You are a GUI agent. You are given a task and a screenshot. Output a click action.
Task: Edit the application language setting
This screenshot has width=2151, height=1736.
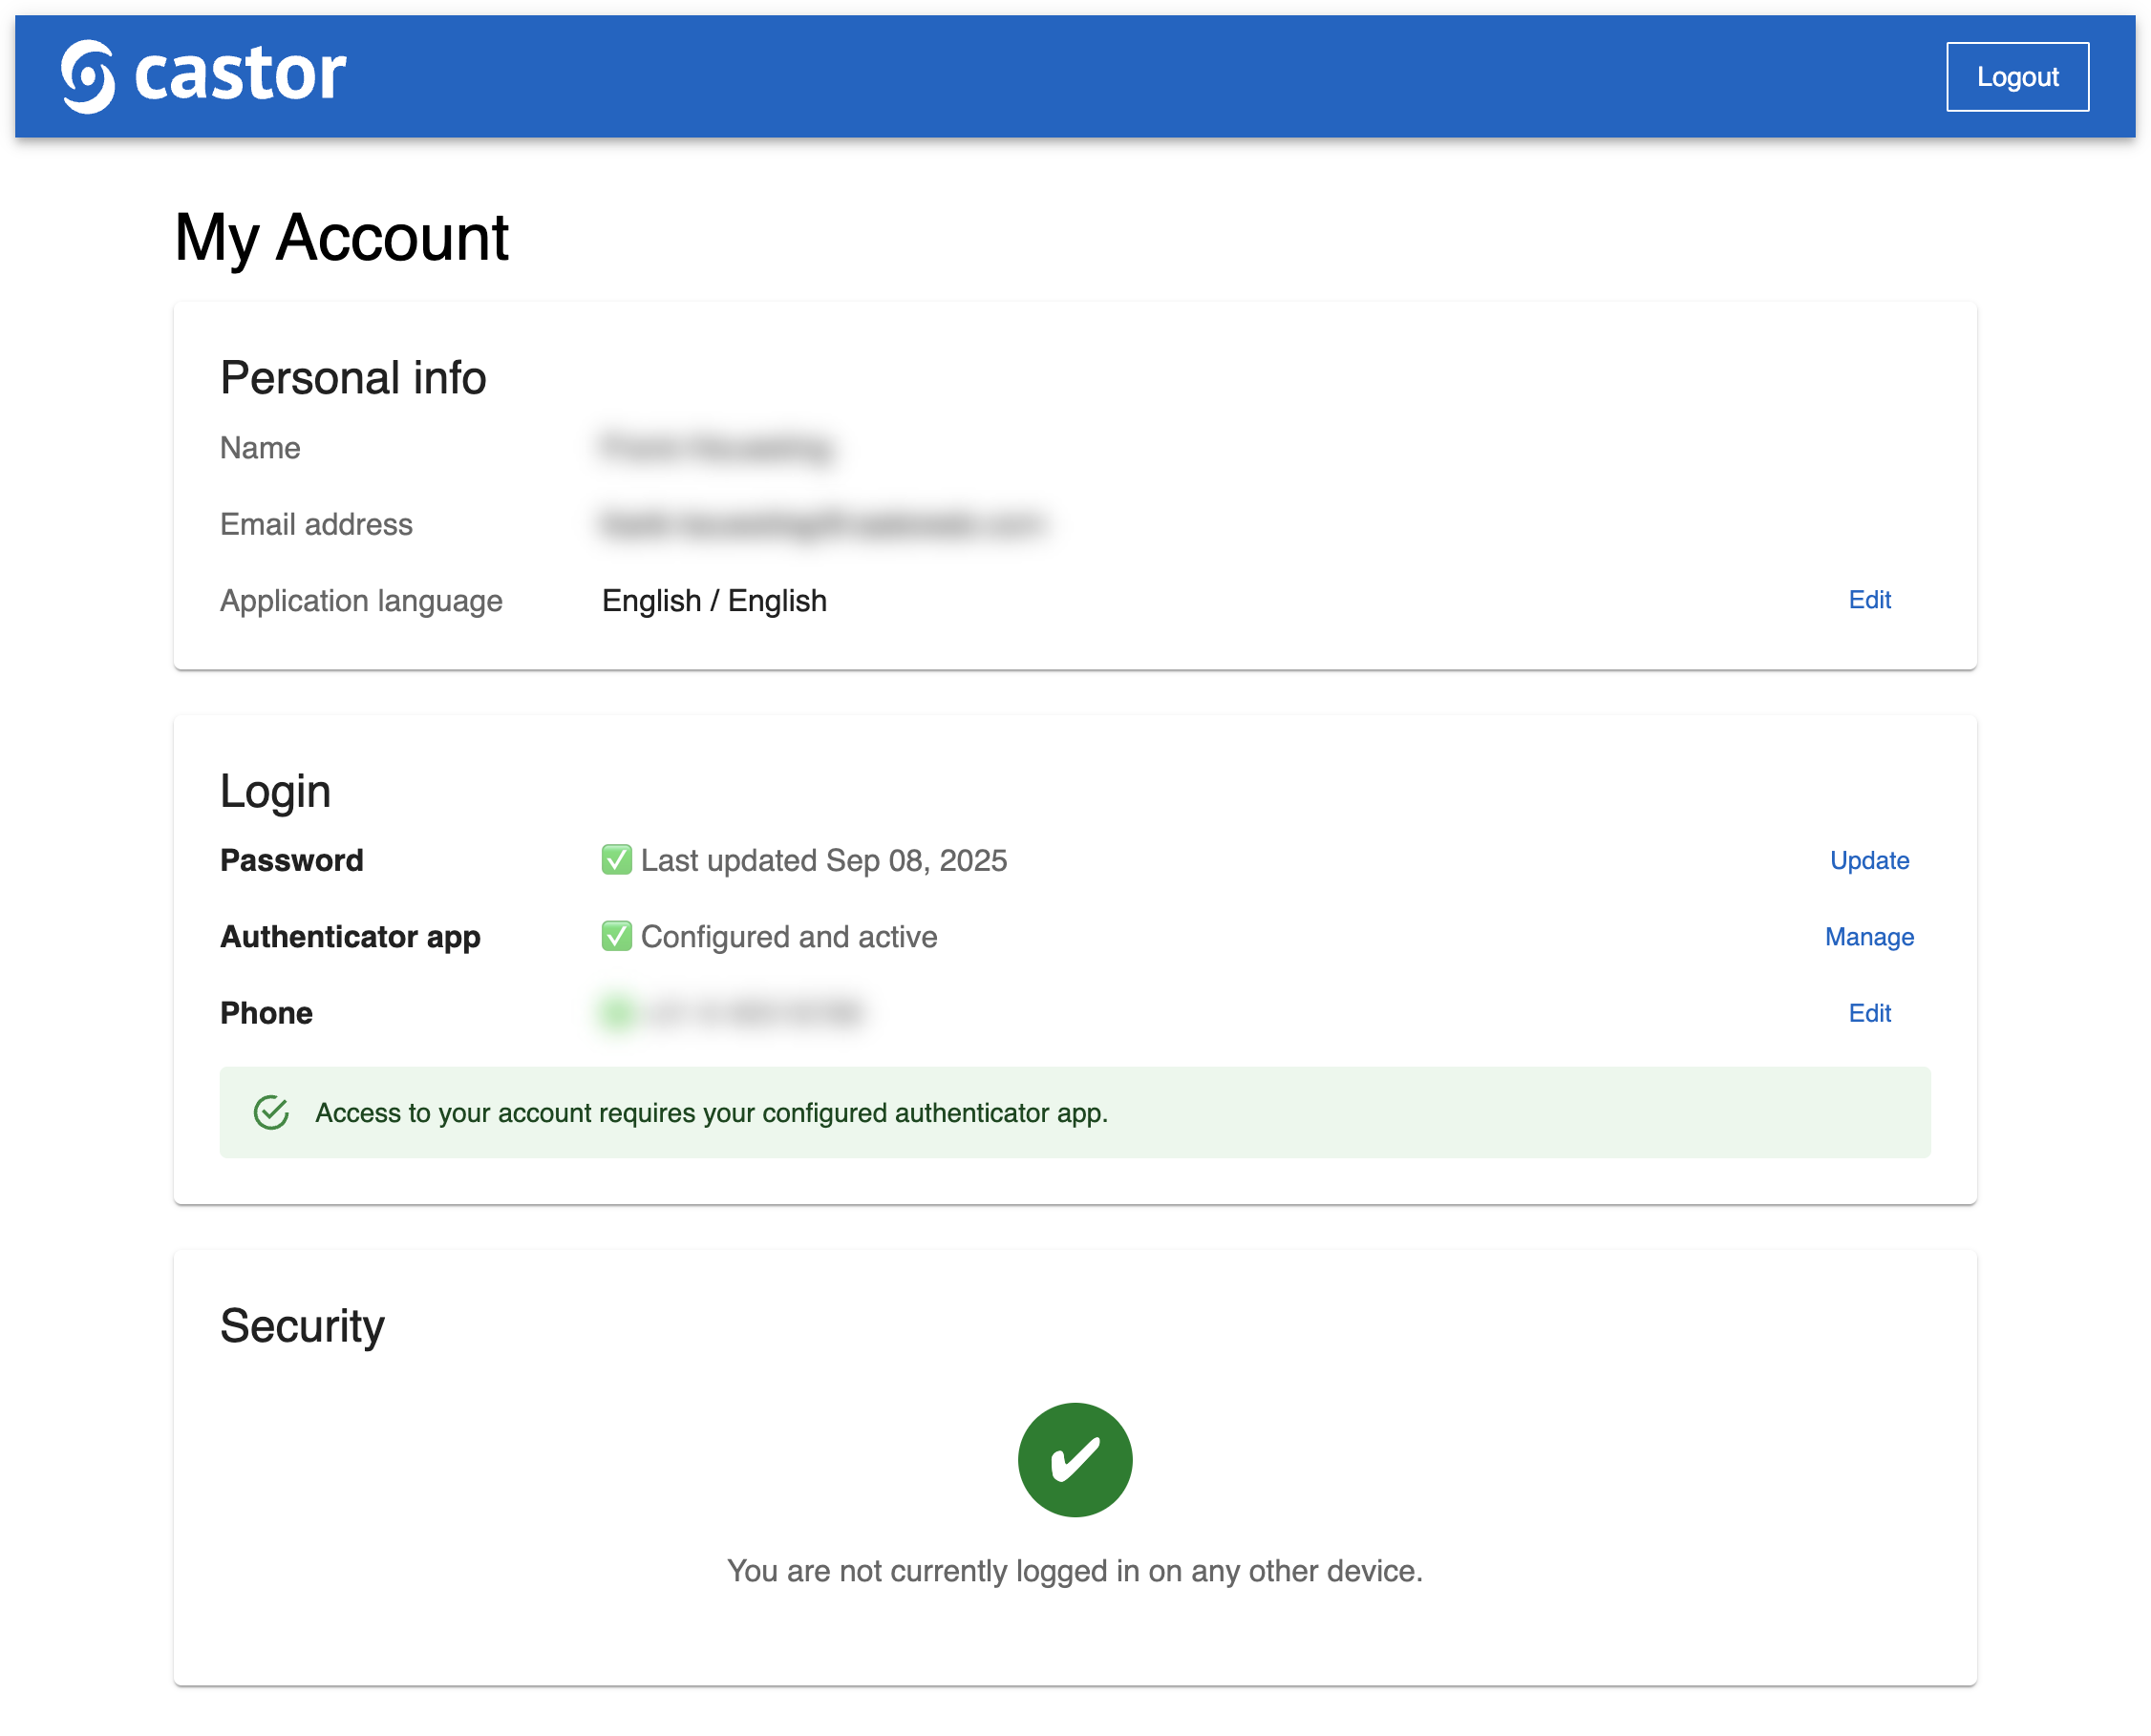click(x=1868, y=600)
